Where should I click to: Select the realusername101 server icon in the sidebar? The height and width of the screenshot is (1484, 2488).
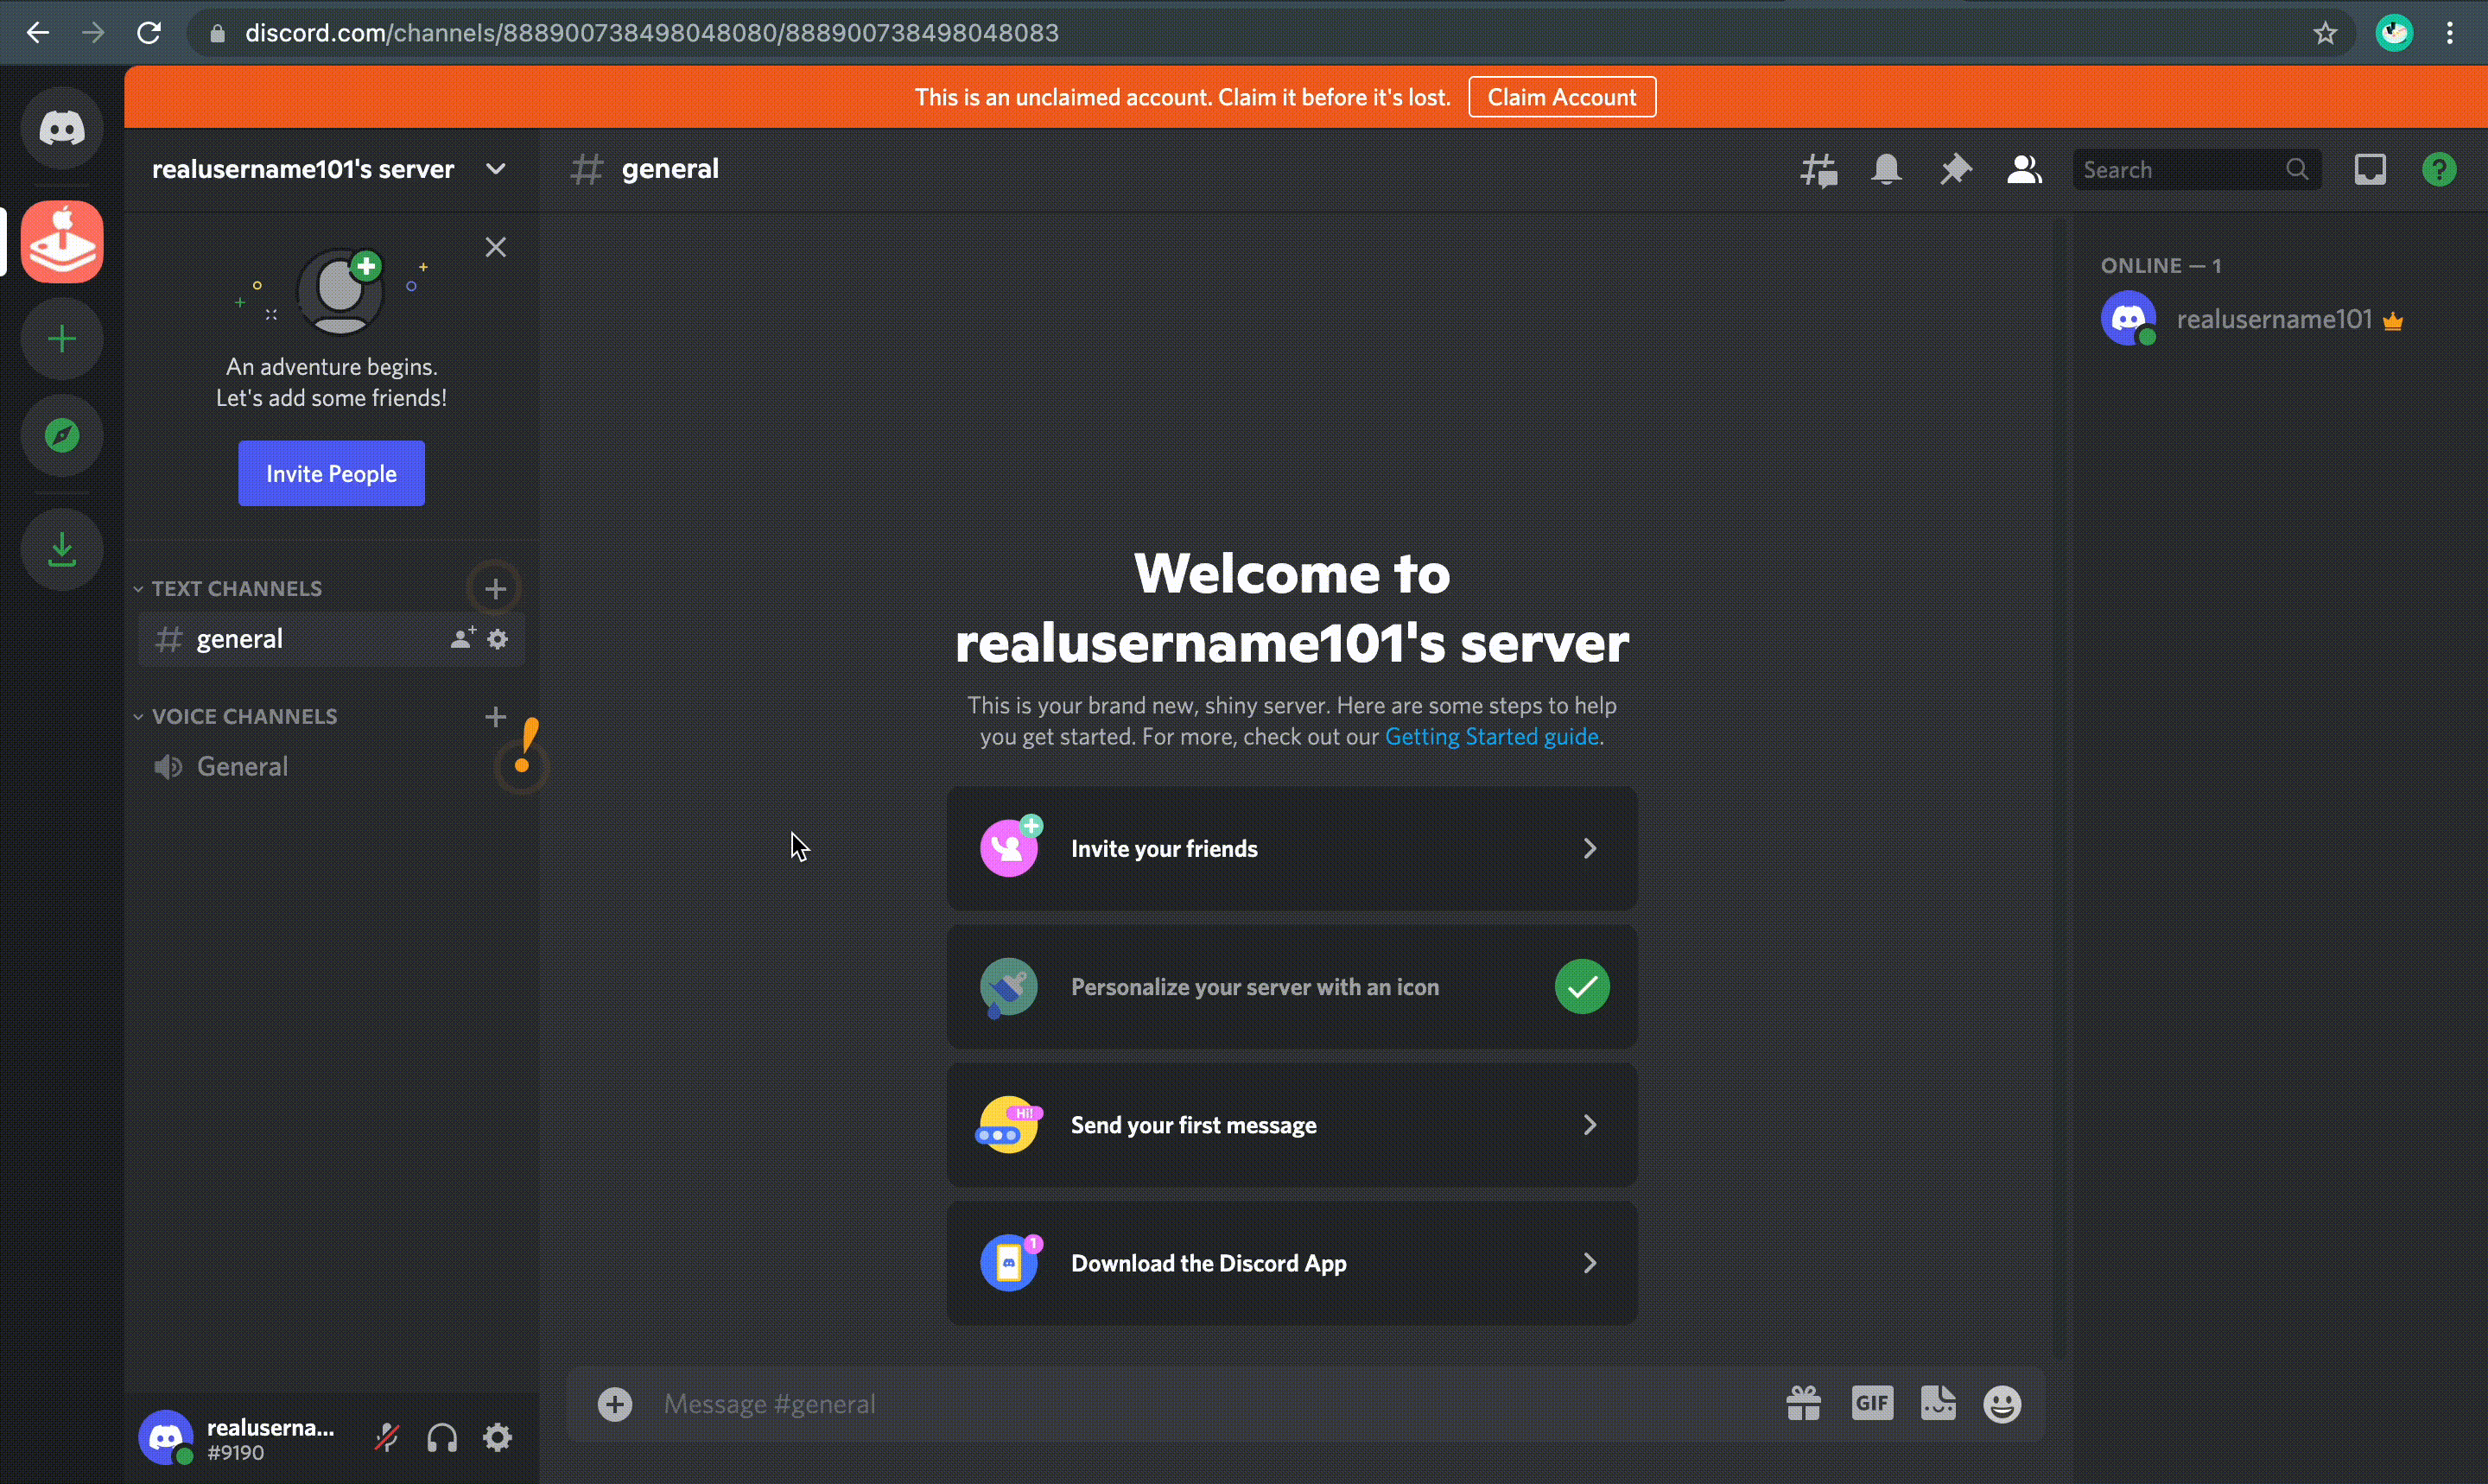tap(62, 242)
